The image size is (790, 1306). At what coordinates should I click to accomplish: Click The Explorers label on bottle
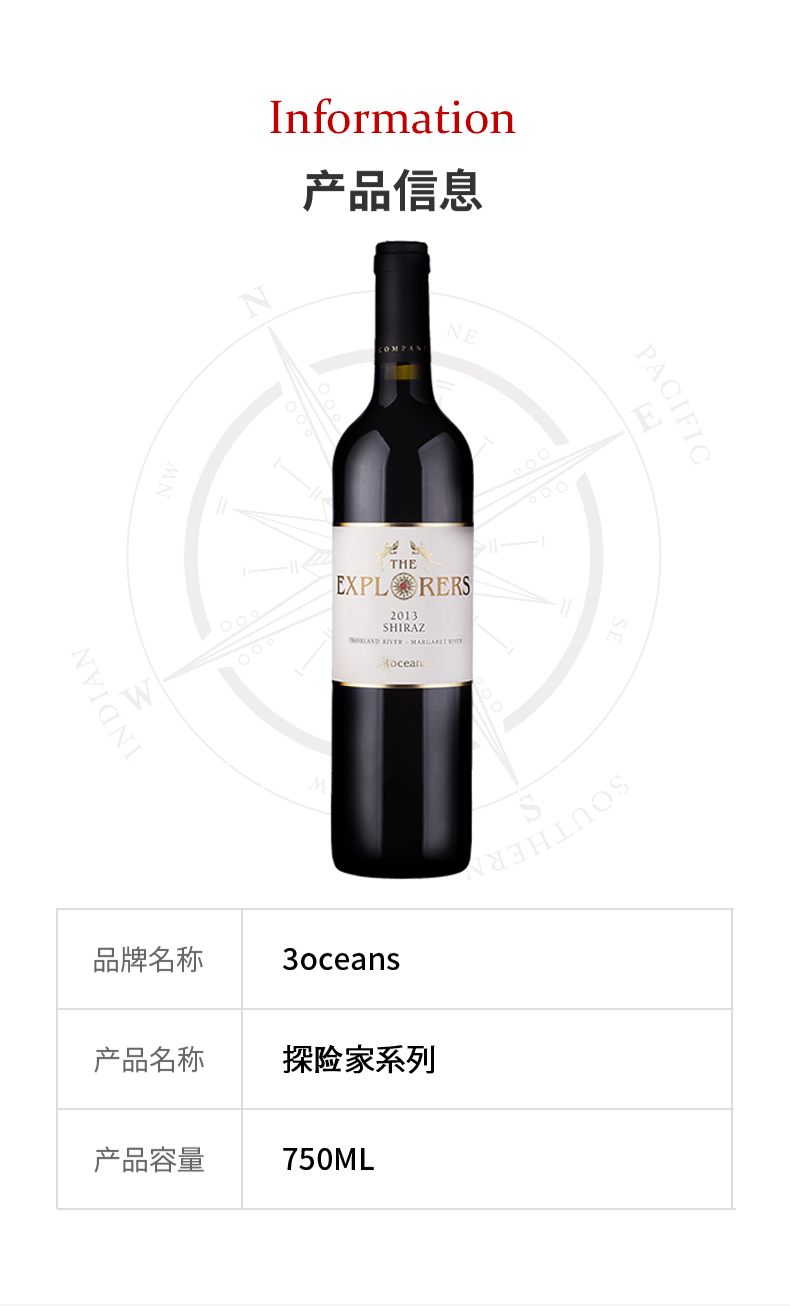pyautogui.click(x=402, y=578)
